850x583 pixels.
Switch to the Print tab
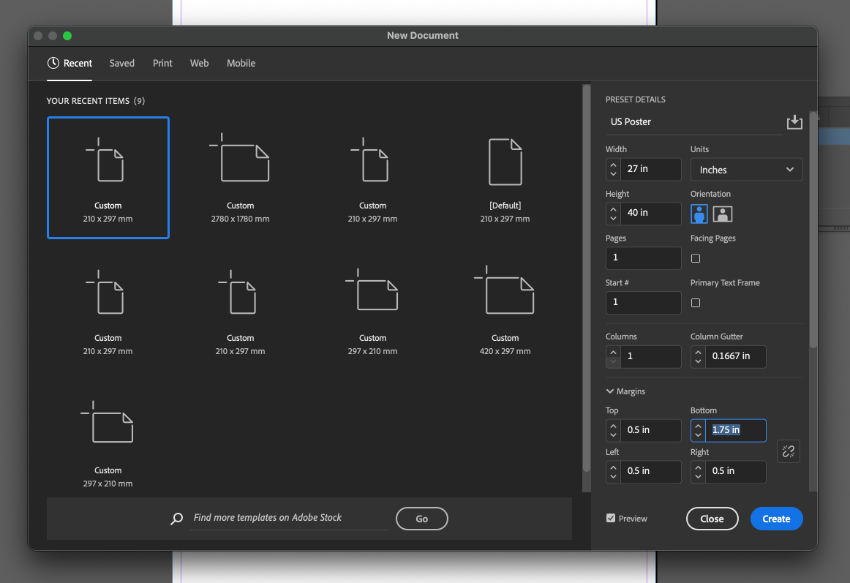(162, 63)
